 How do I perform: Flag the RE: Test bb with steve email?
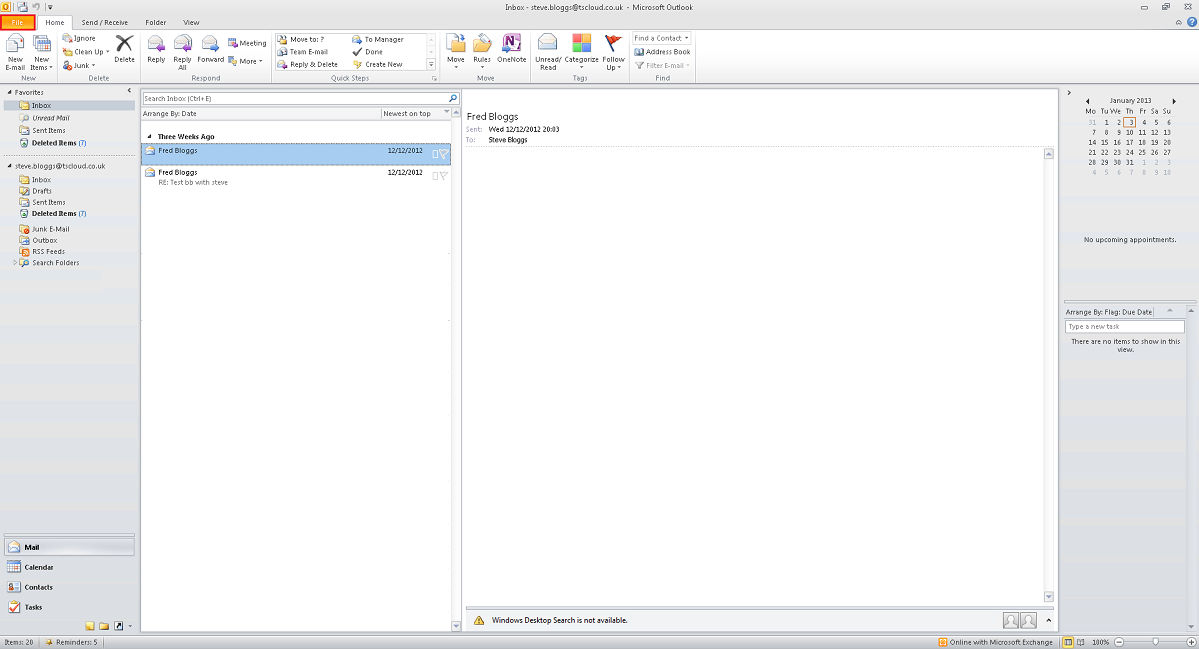tap(444, 176)
